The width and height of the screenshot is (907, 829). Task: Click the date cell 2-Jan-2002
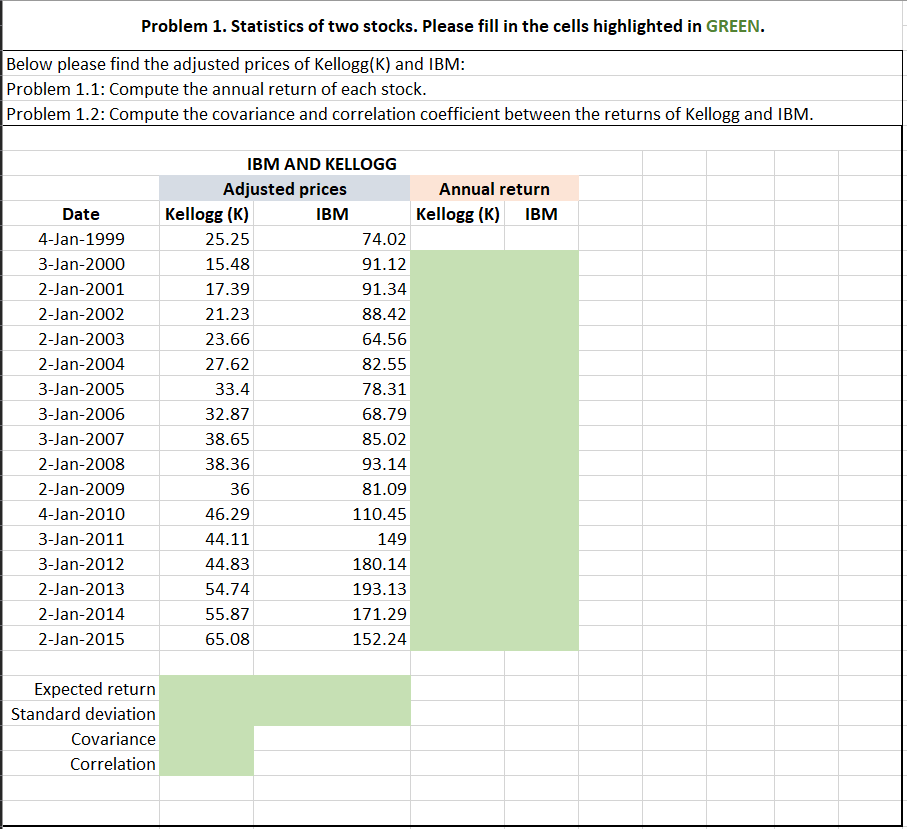click(81, 314)
